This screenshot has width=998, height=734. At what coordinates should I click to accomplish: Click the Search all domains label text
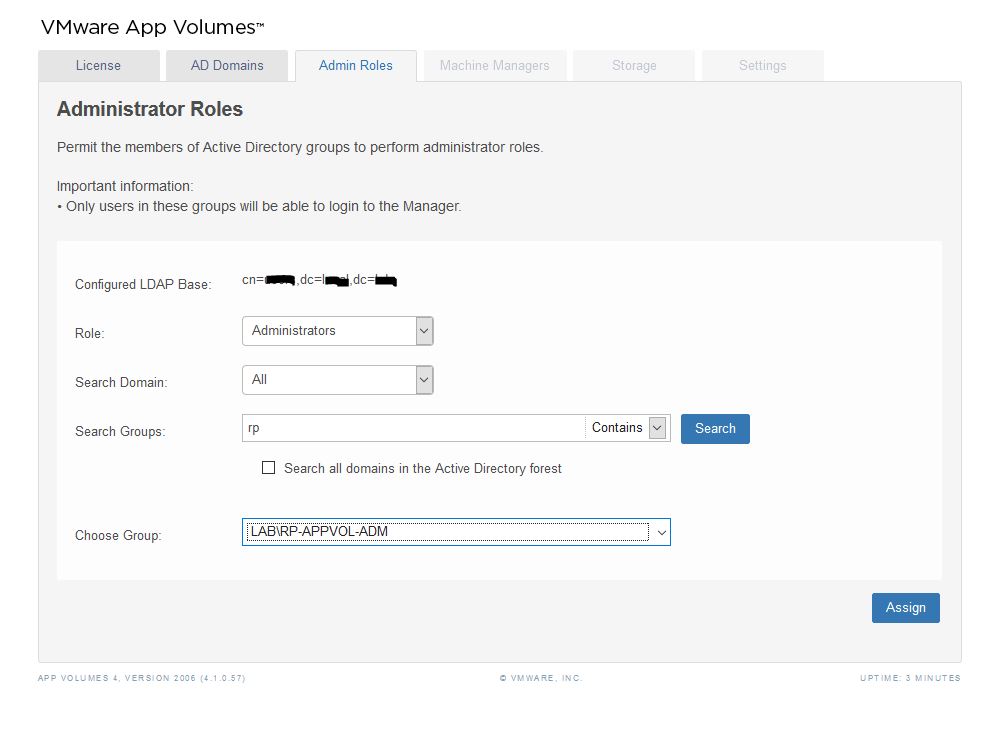(423, 469)
